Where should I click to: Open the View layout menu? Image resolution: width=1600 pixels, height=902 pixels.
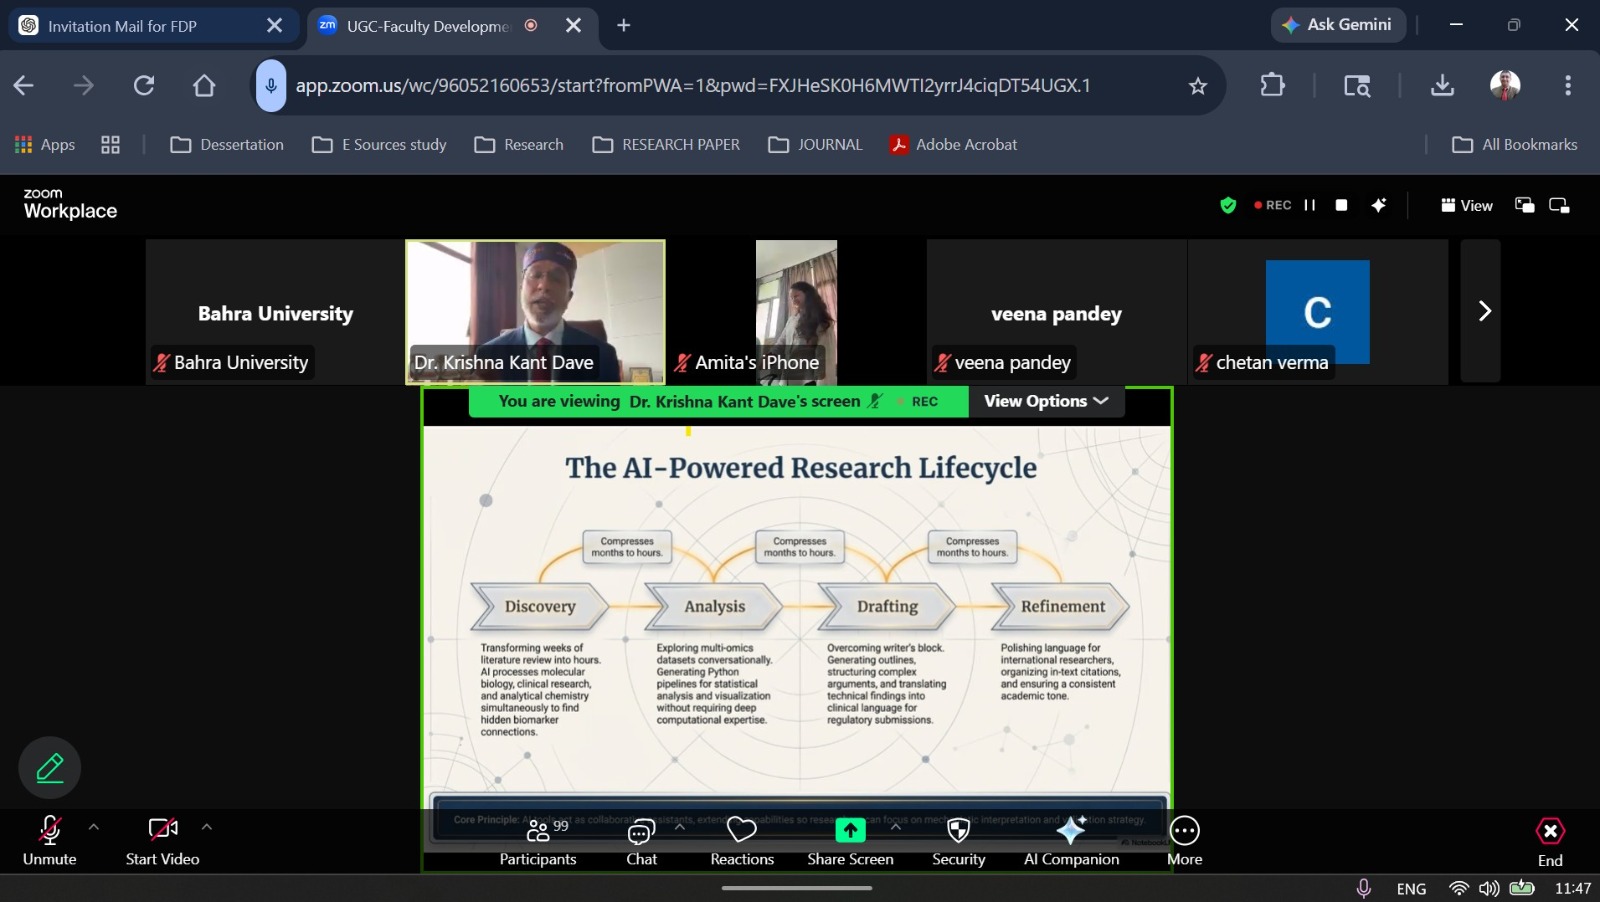1467,205
